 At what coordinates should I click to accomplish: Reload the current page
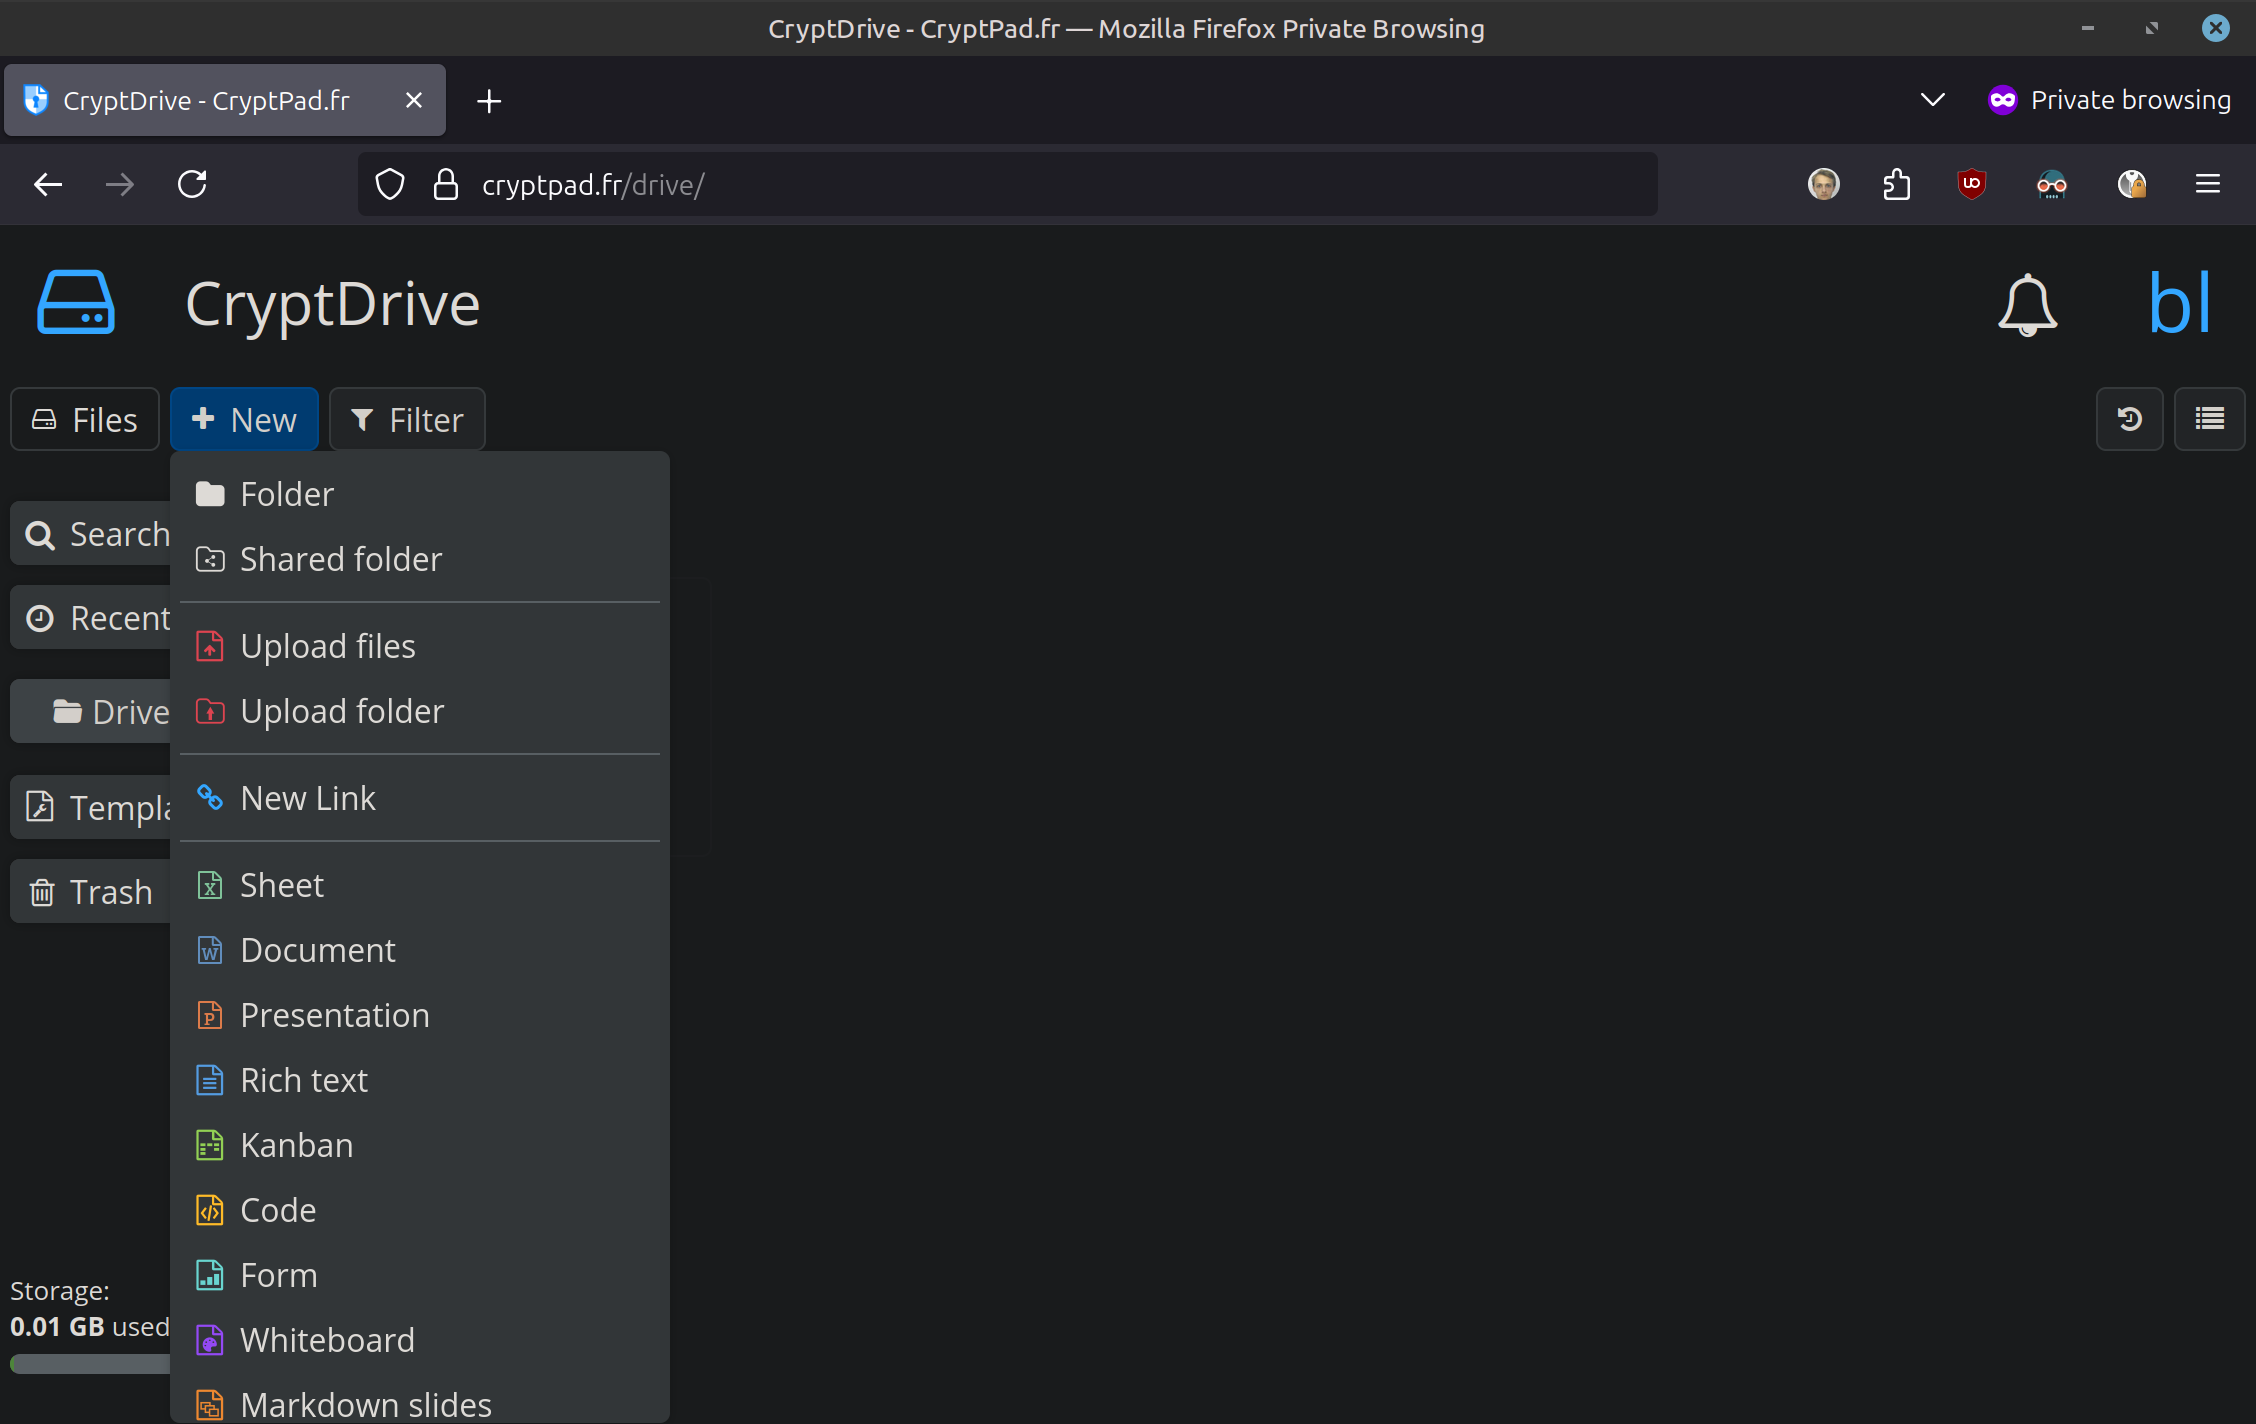pyautogui.click(x=192, y=184)
